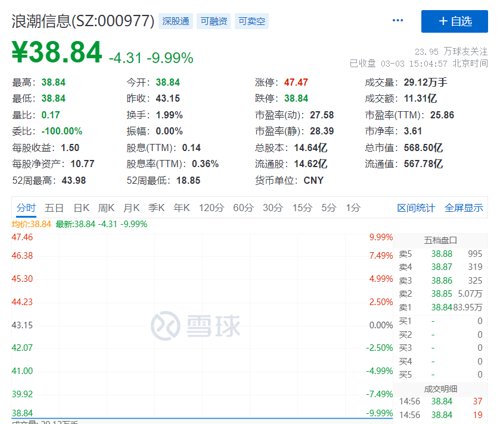Switch to the 周K chart tab

point(106,208)
